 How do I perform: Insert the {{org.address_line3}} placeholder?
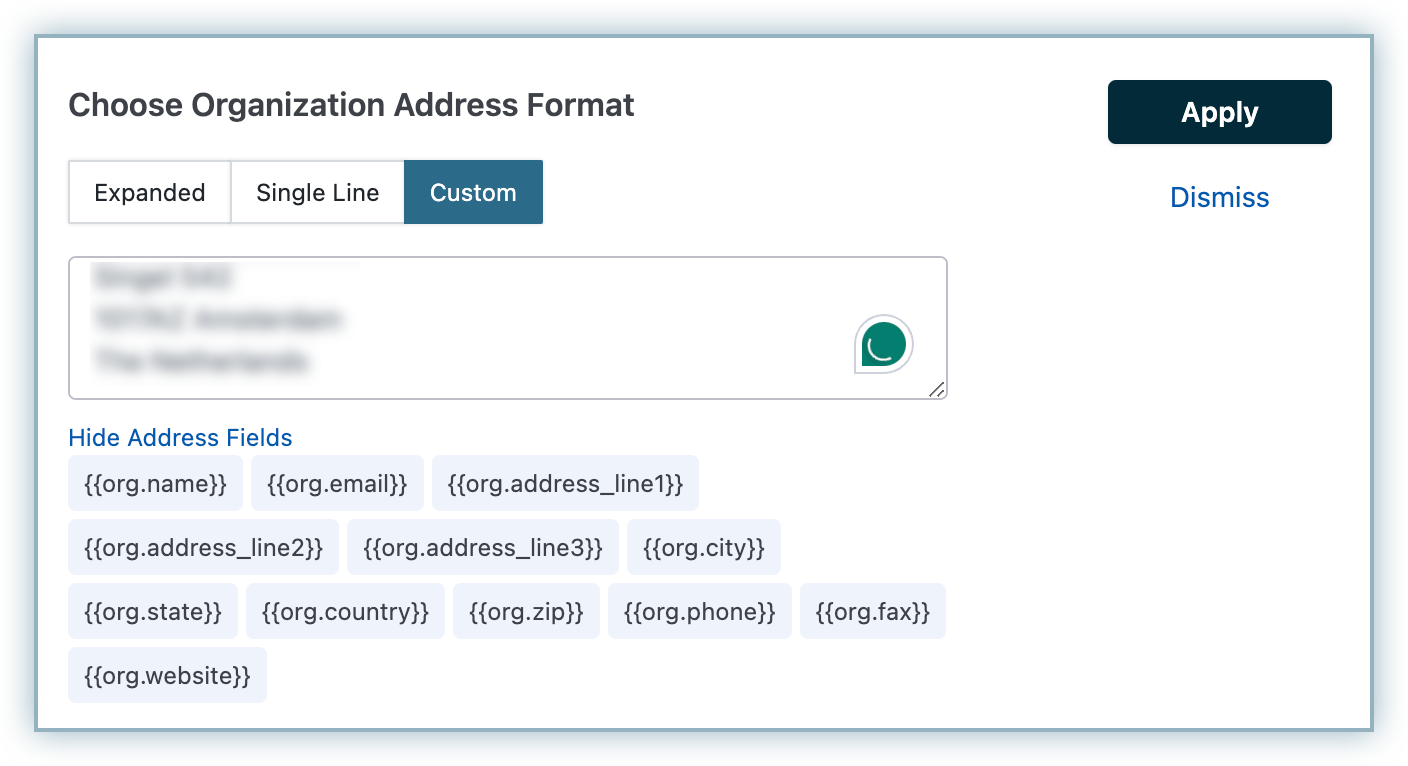tap(483, 548)
